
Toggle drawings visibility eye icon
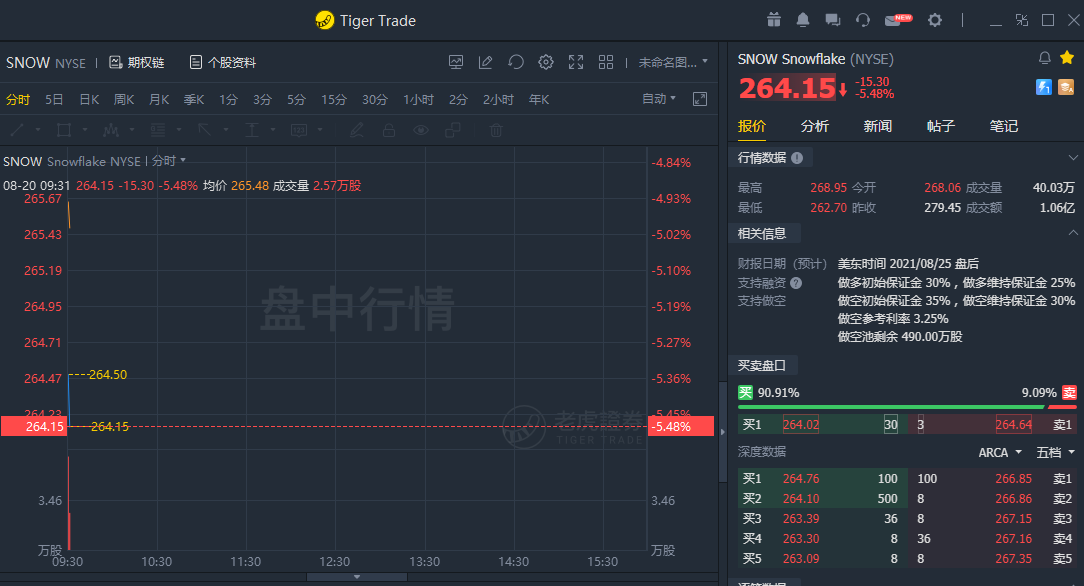coord(421,130)
